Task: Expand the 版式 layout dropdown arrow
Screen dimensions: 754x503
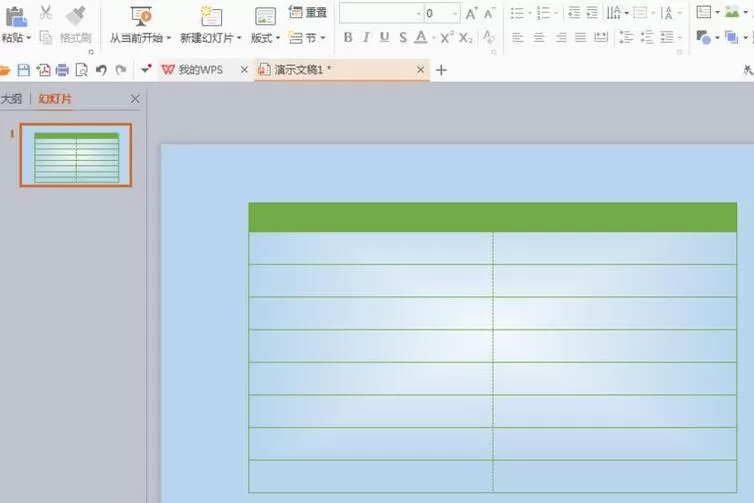Action: click(278, 38)
